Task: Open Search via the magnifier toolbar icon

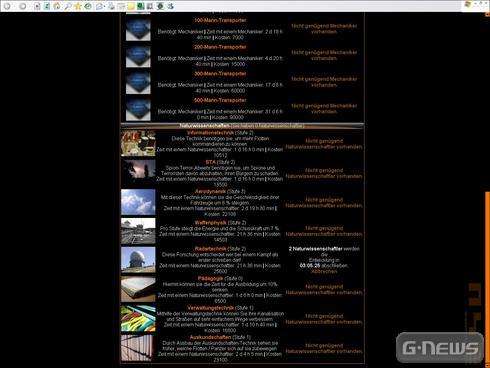Action: pyautogui.click(x=68, y=6)
